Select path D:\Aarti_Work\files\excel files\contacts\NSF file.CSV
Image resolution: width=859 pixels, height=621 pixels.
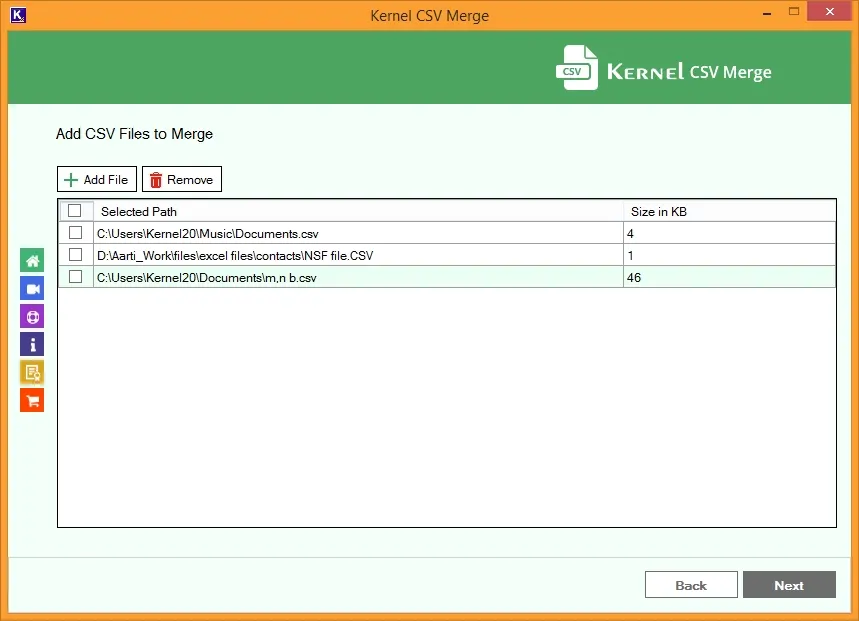[358, 255]
